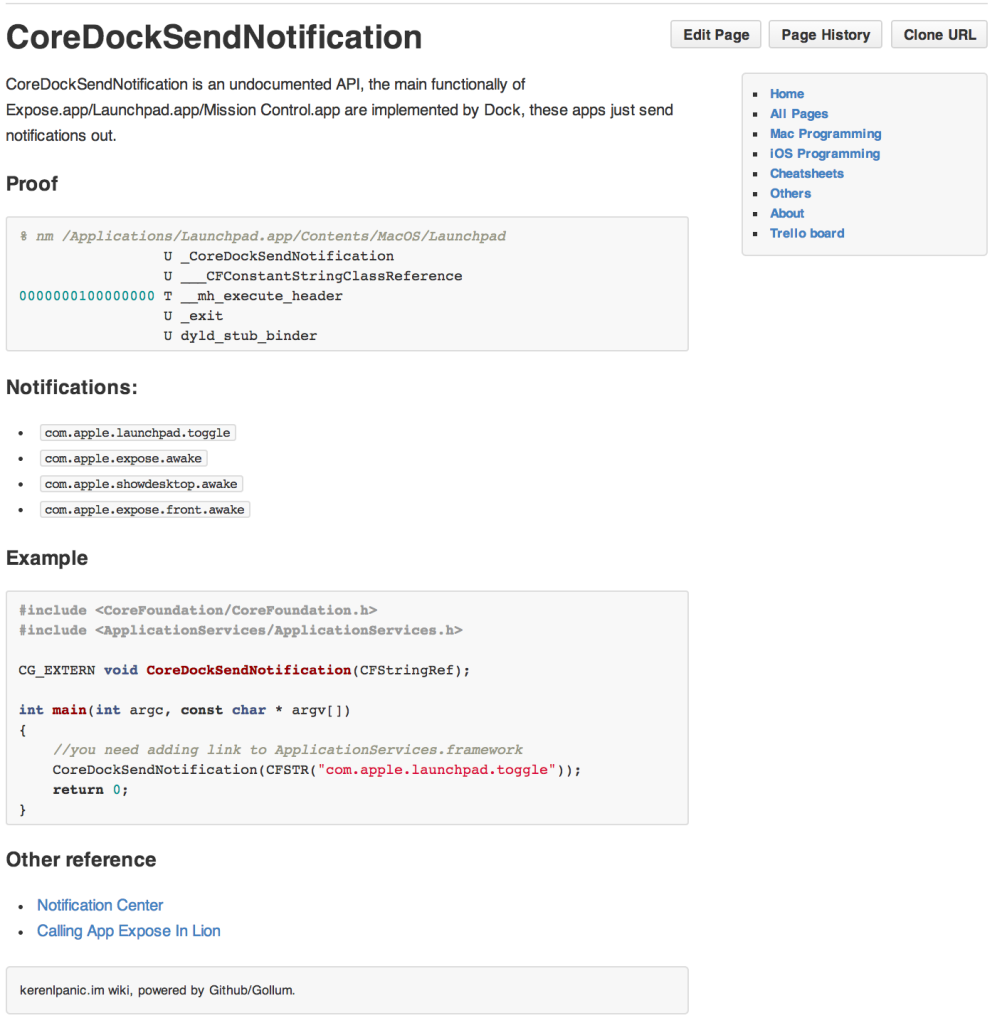Viewport: 1002px width, 1023px height.
Task: Click the Other reference heading
Action: [x=81, y=860]
